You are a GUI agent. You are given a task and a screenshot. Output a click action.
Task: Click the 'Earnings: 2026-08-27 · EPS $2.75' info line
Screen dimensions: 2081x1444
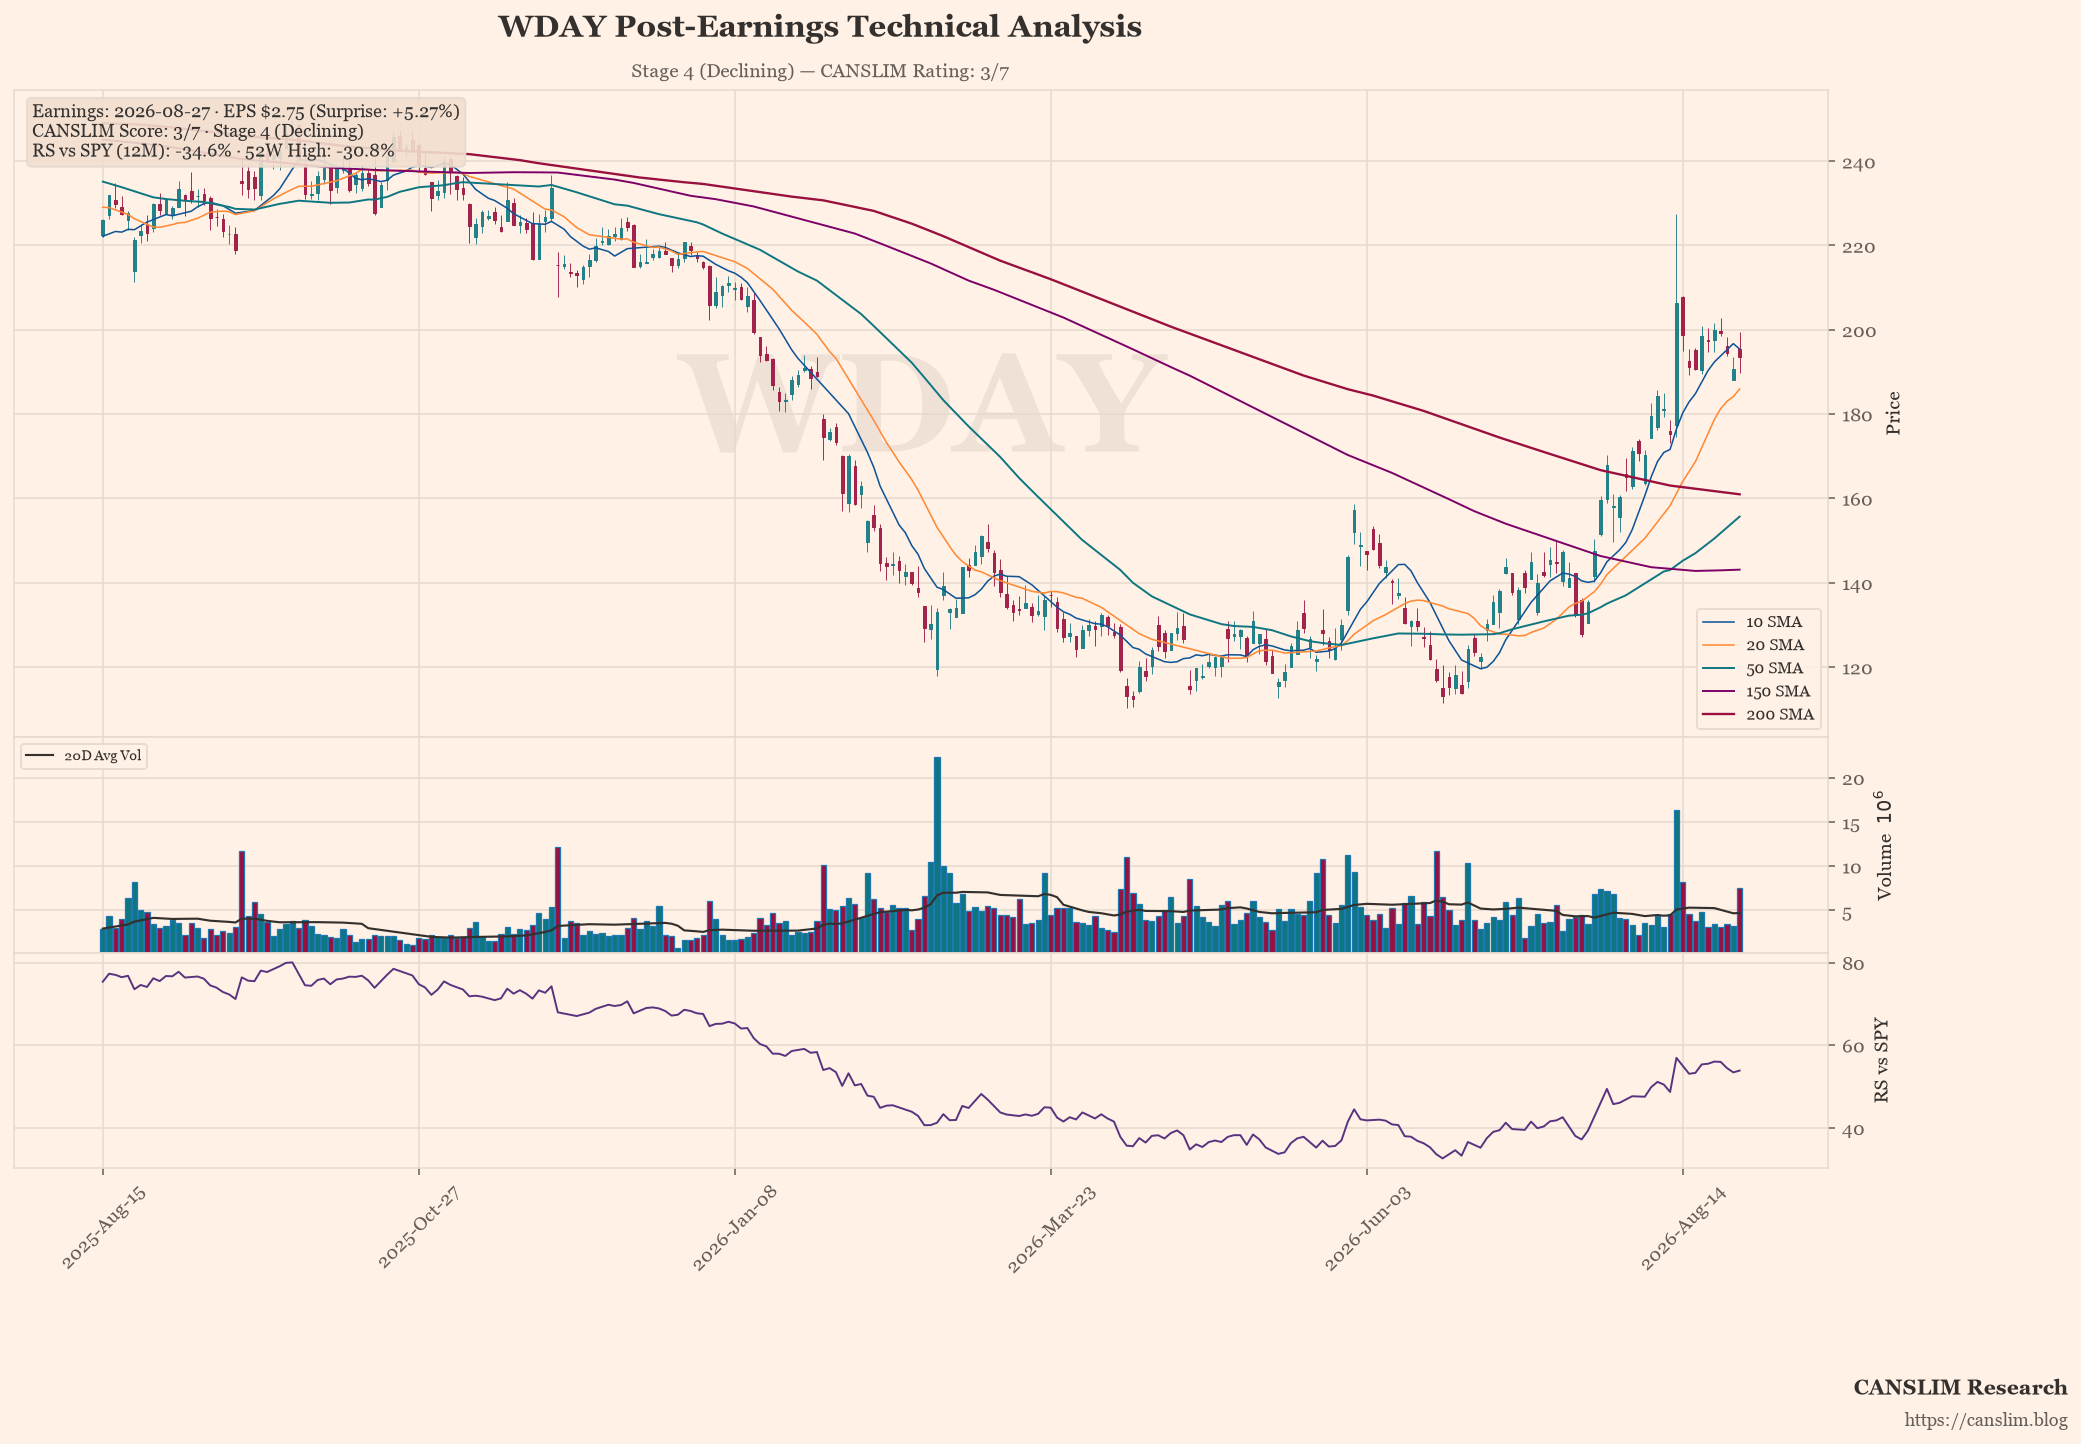[x=246, y=111]
